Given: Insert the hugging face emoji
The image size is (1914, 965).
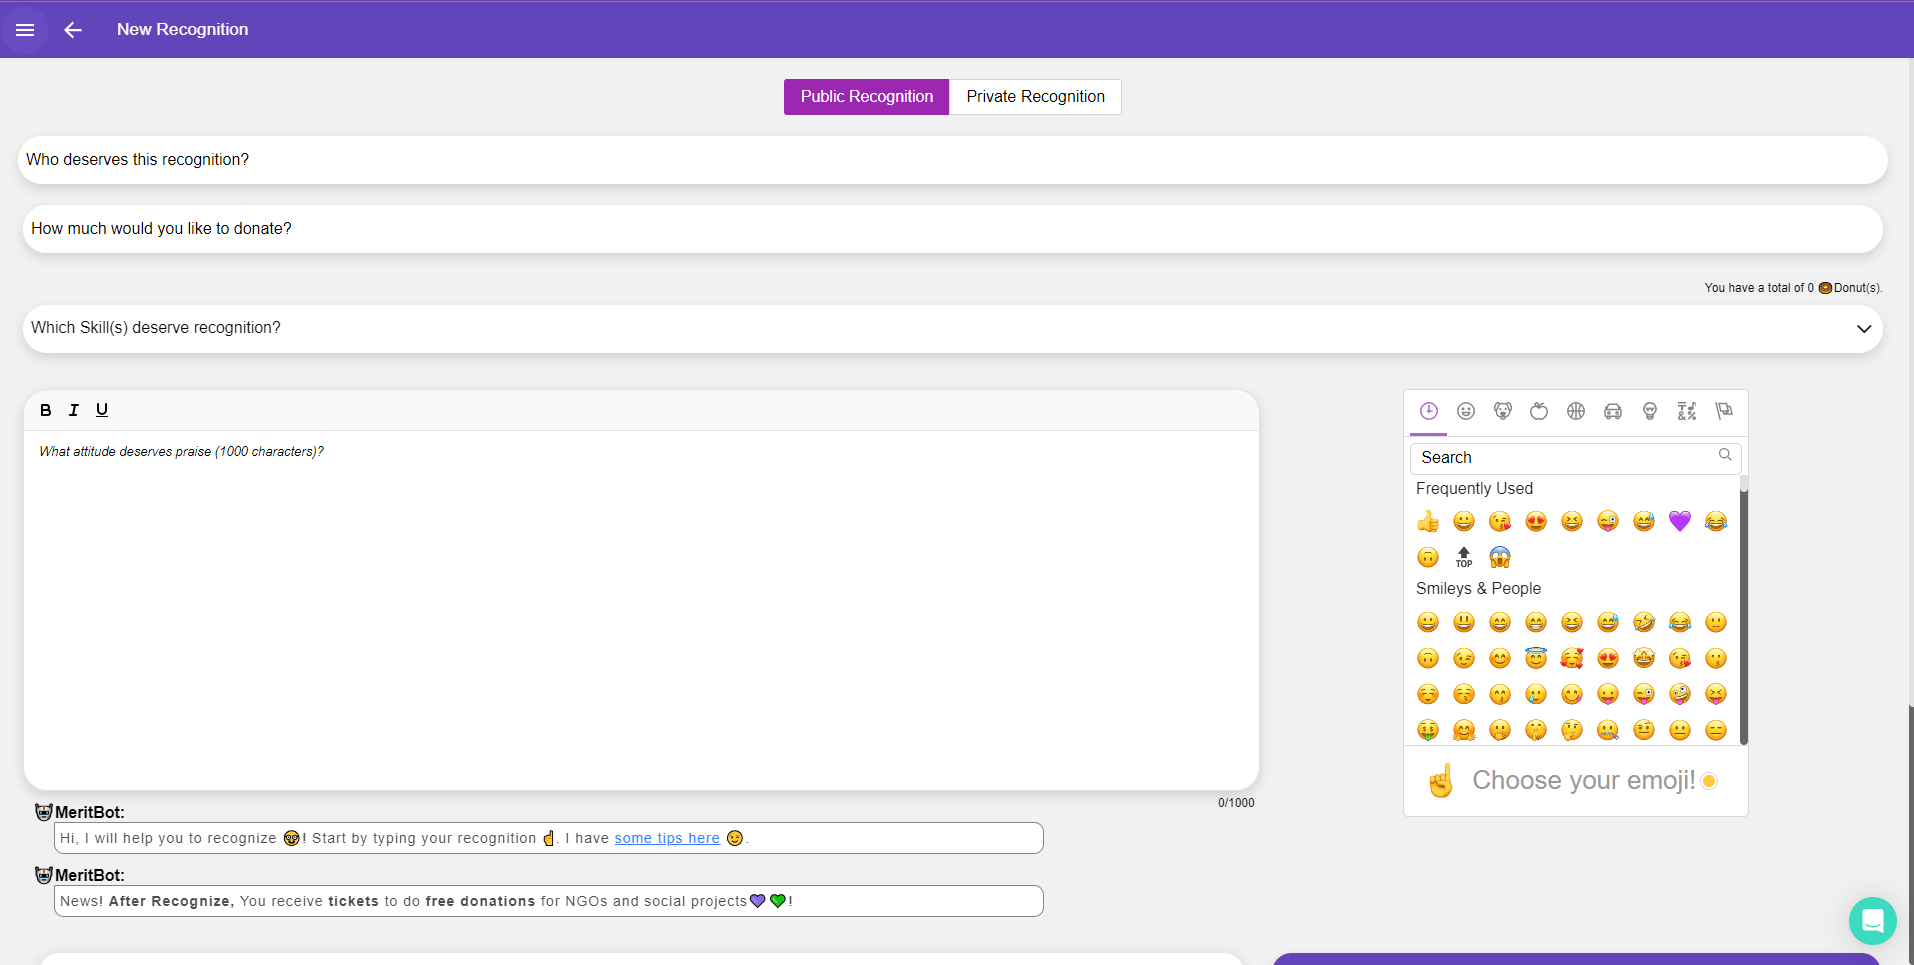Looking at the screenshot, I should tap(1464, 730).
